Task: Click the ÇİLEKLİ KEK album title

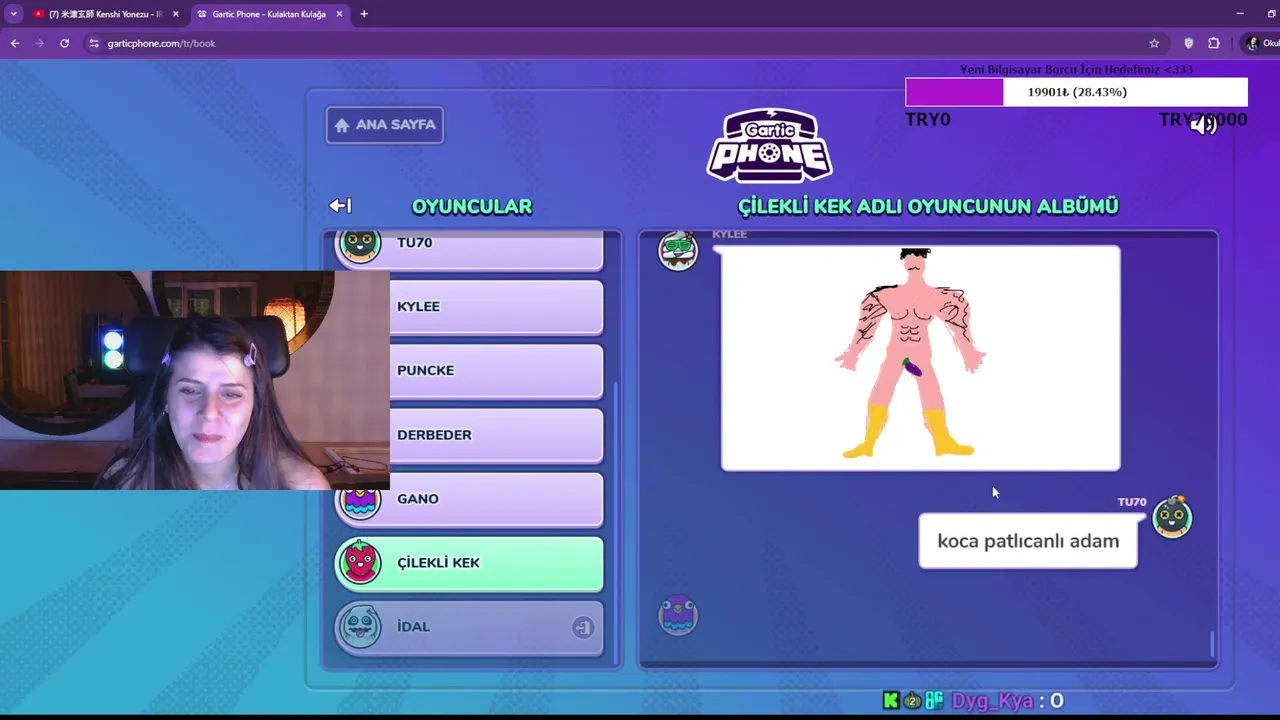Action: (928, 206)
